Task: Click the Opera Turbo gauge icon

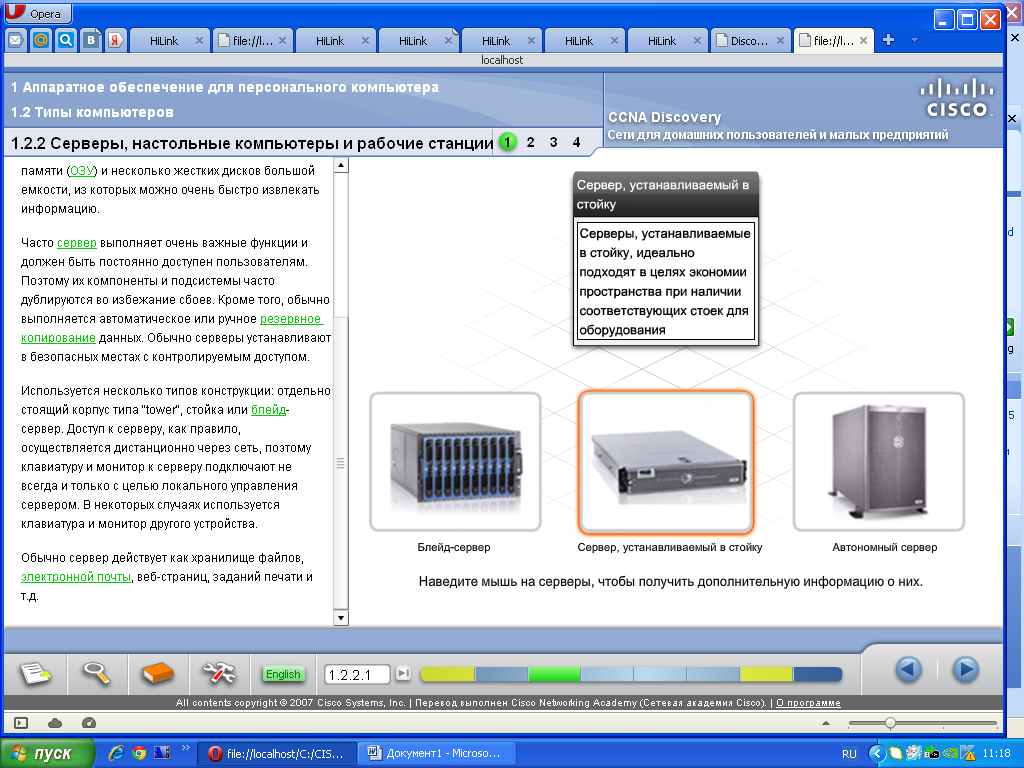Action: (x=89, y=723)
